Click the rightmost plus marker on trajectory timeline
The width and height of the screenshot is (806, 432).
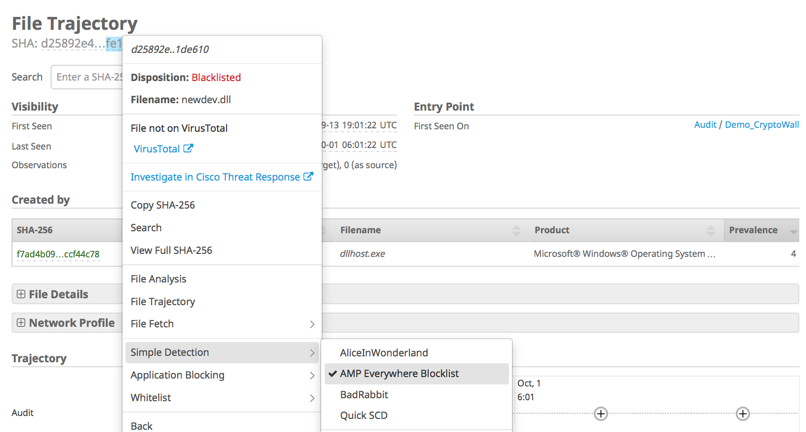click(742, 413)
